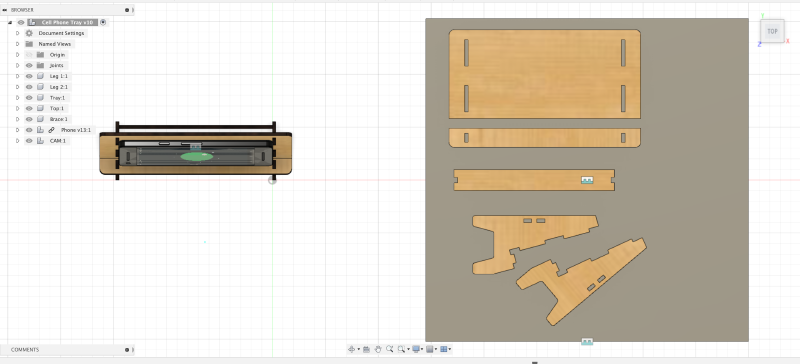Click the Comments panel options dot
The height and width of the screenshot is (364, 800).
tap(127, 350)
